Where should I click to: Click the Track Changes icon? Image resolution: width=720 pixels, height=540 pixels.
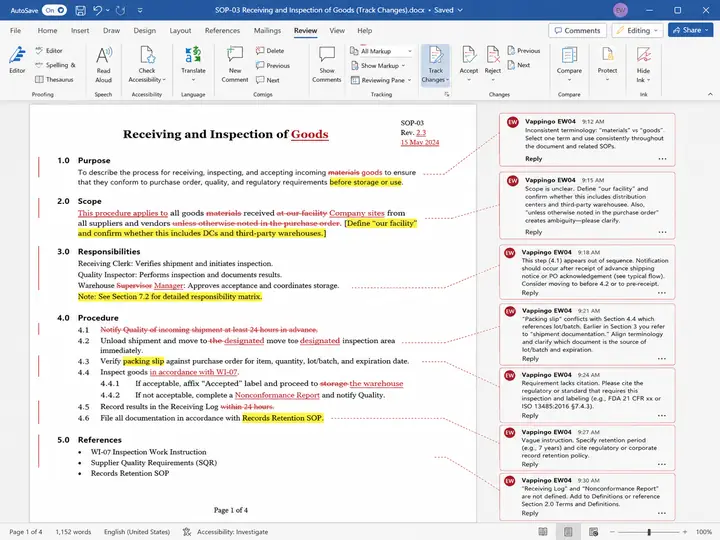coord(435,55)
